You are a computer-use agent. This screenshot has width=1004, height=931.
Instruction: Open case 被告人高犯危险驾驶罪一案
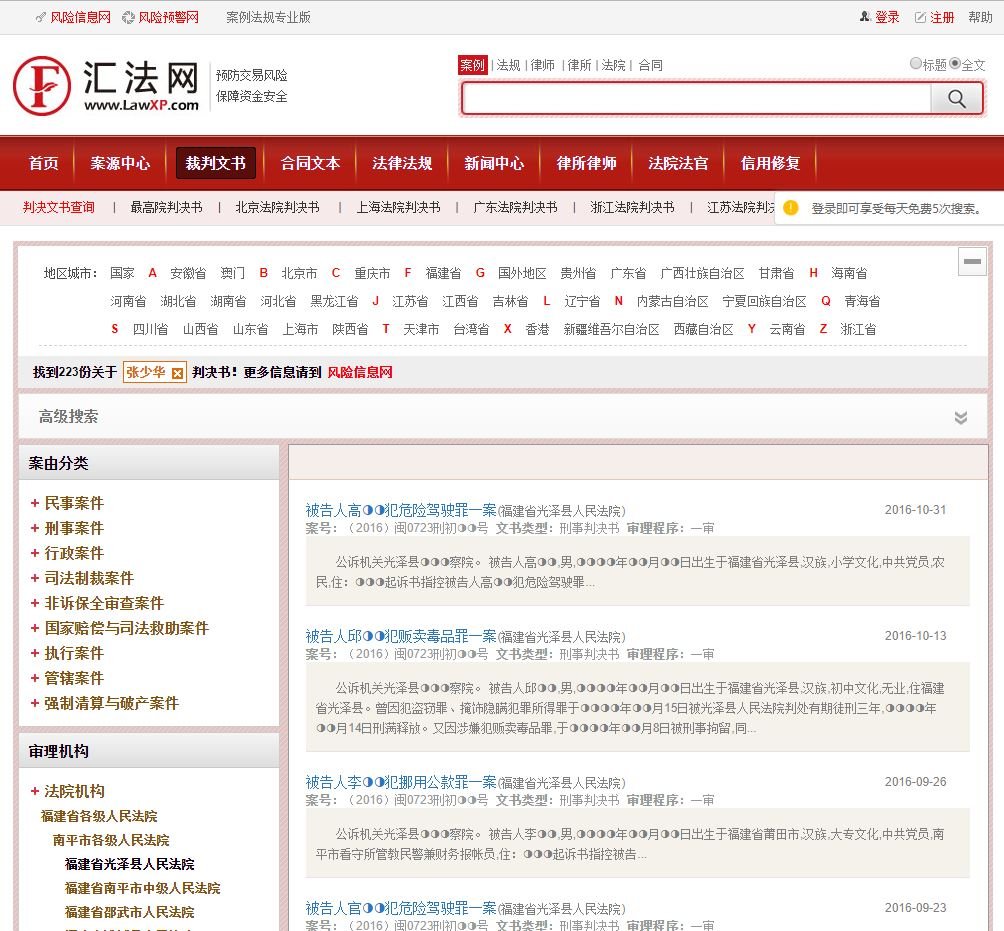tap(401, 510)
